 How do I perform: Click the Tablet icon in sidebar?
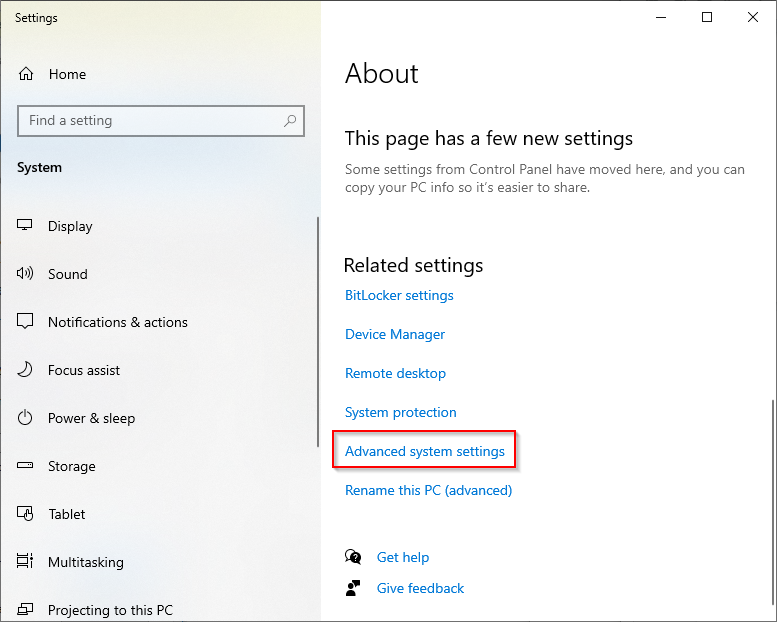click(x=26, y=514)
